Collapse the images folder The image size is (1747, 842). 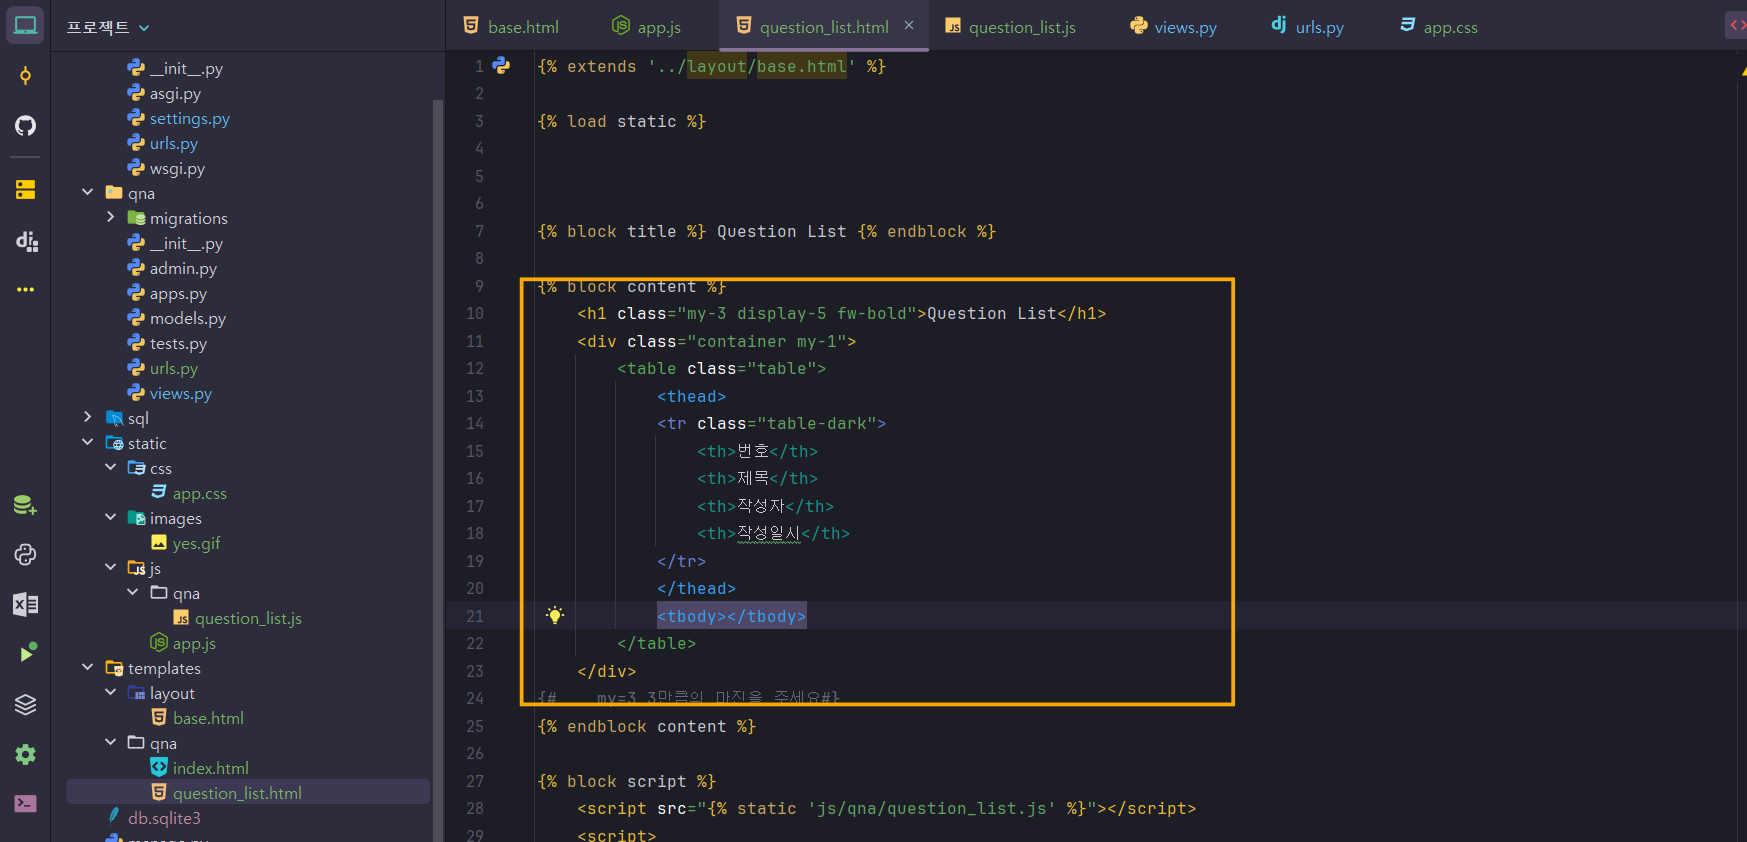[x=110, y=517]
